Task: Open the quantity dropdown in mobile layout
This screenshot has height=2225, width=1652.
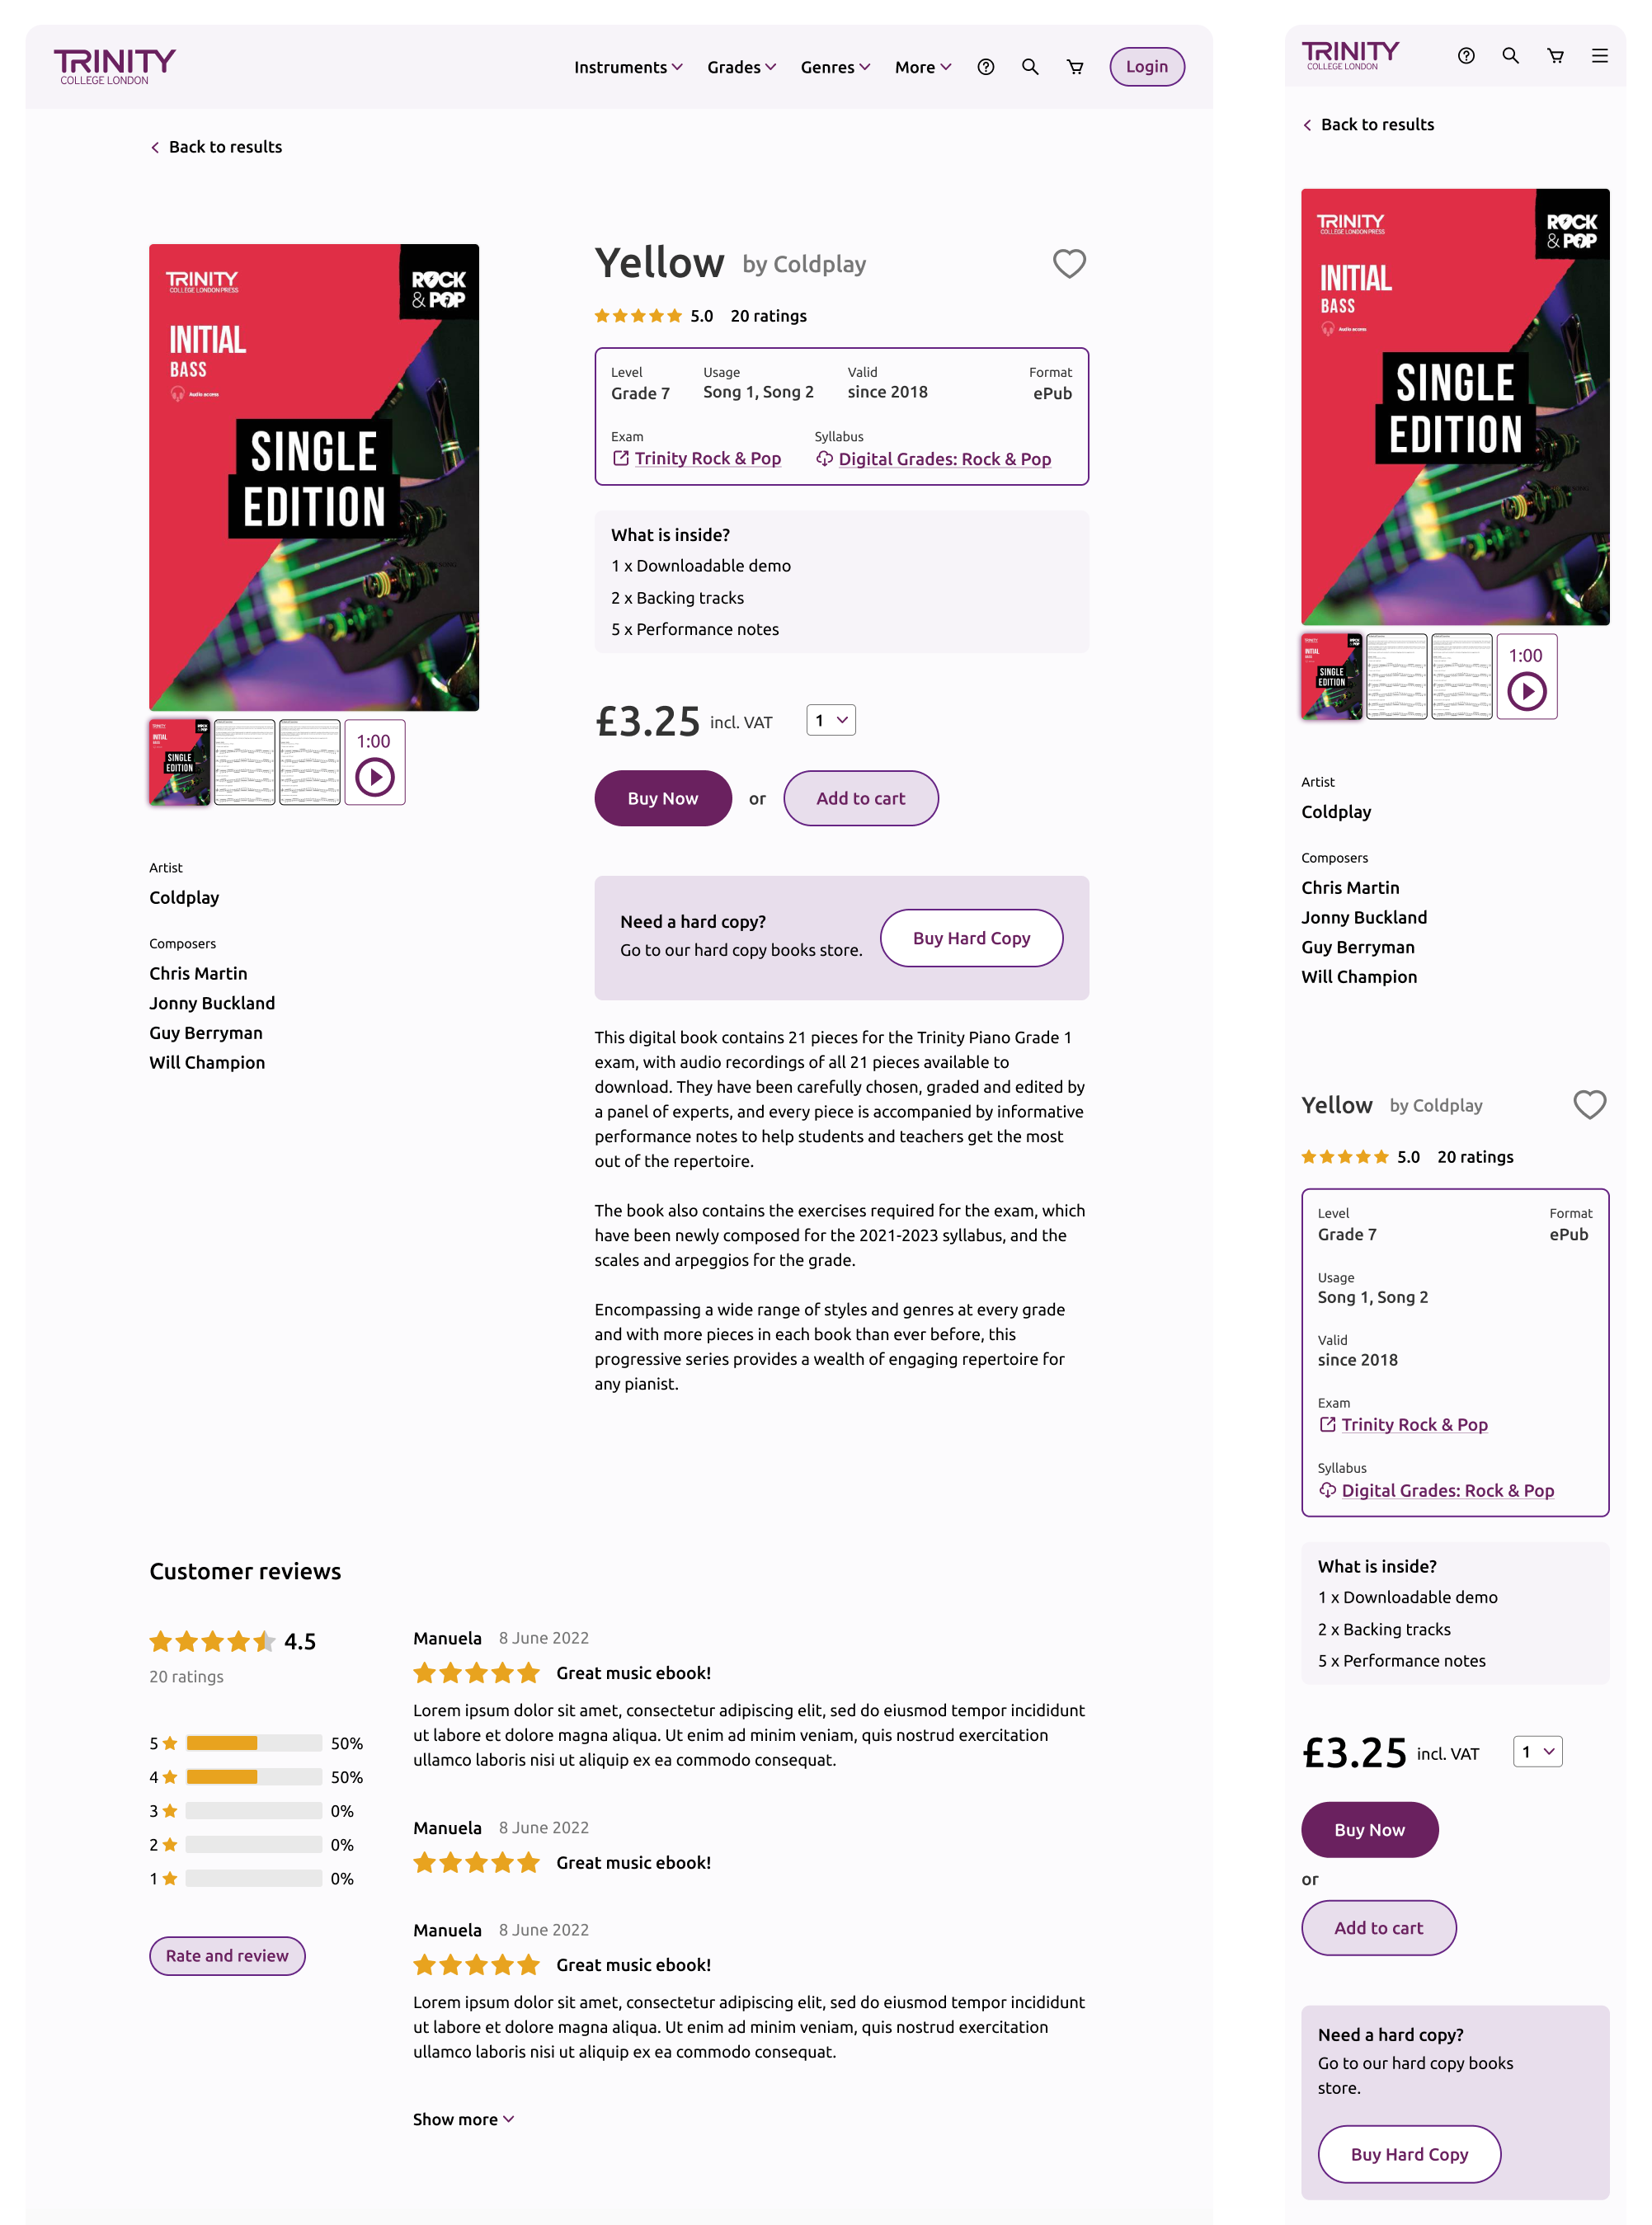Action: [1537, 1751]
